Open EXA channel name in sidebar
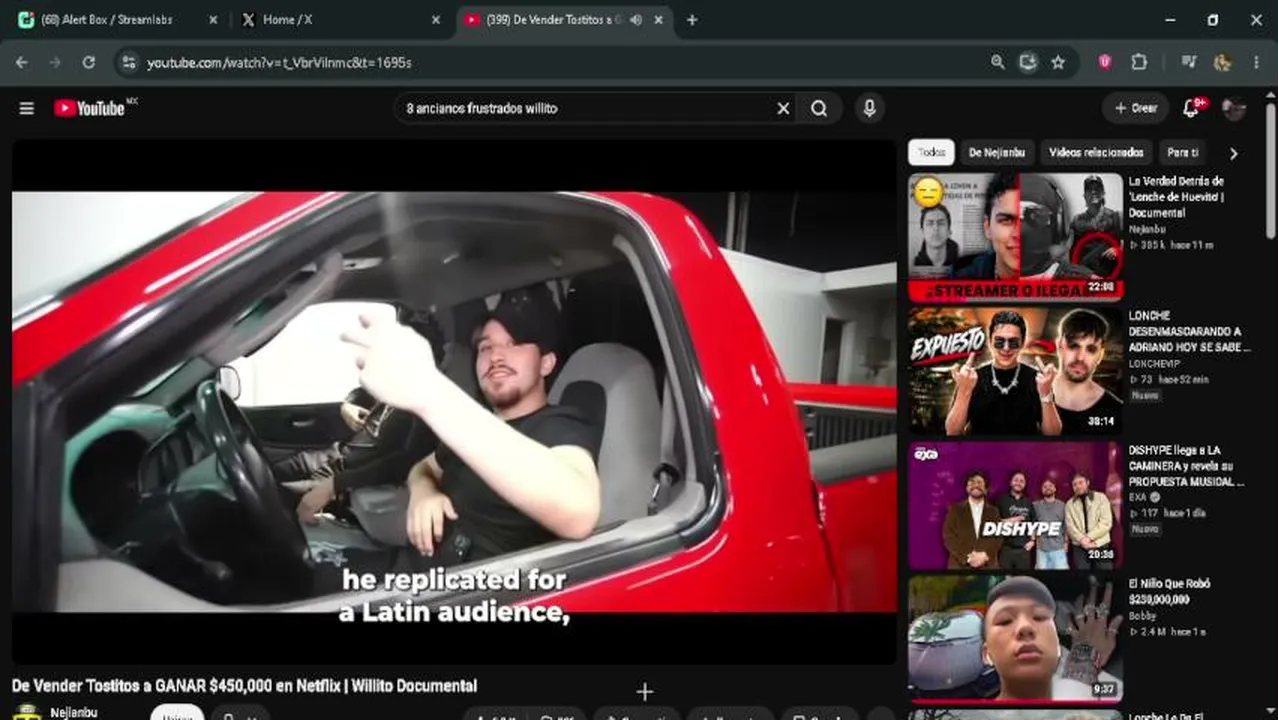 [x=1138, y=497]
